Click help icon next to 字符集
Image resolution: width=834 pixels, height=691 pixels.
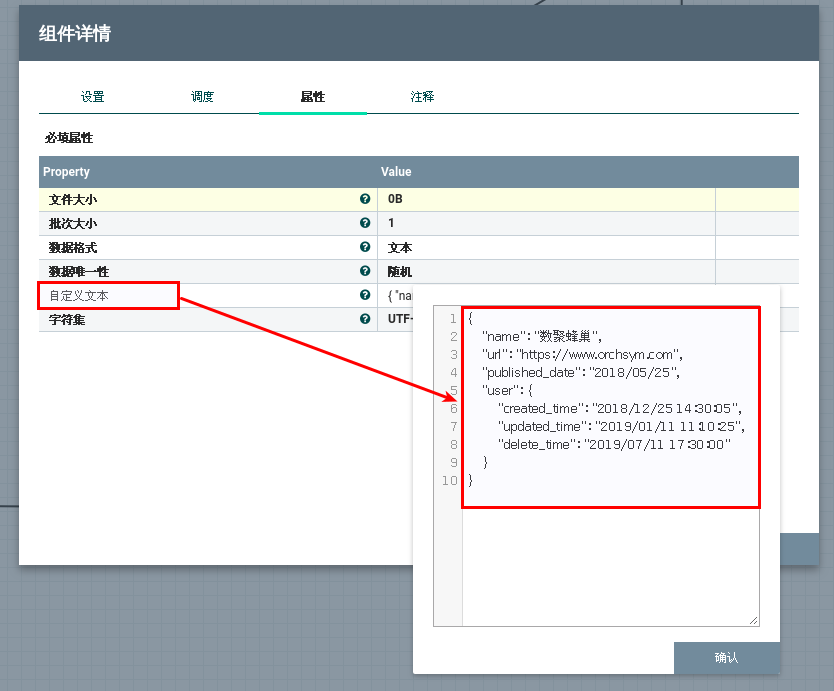click(365, 319)
